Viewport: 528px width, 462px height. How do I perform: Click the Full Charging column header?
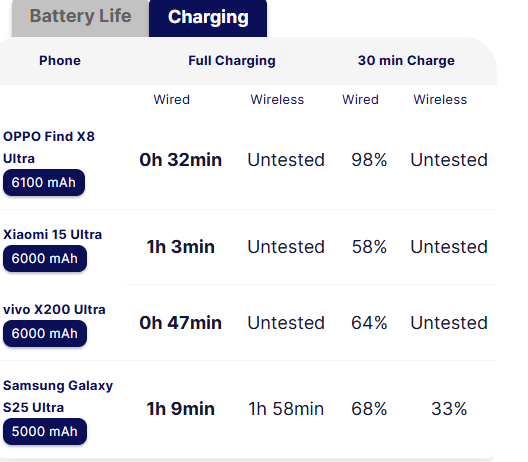232,61
